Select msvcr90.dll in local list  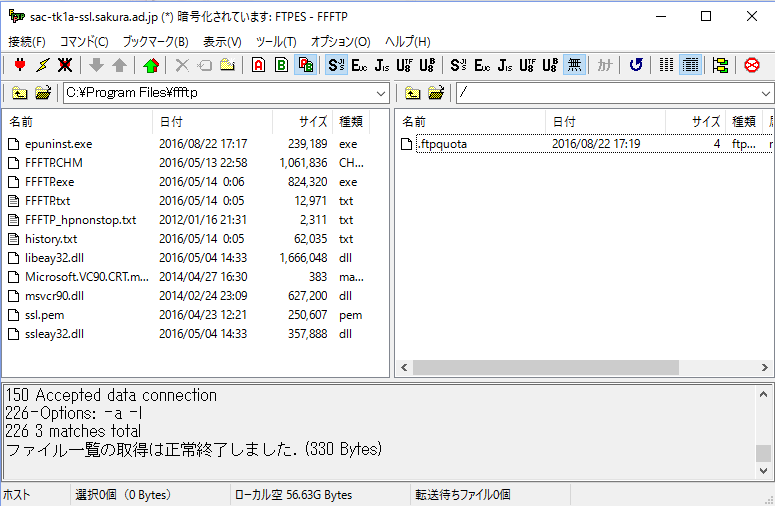pos(54,296)
